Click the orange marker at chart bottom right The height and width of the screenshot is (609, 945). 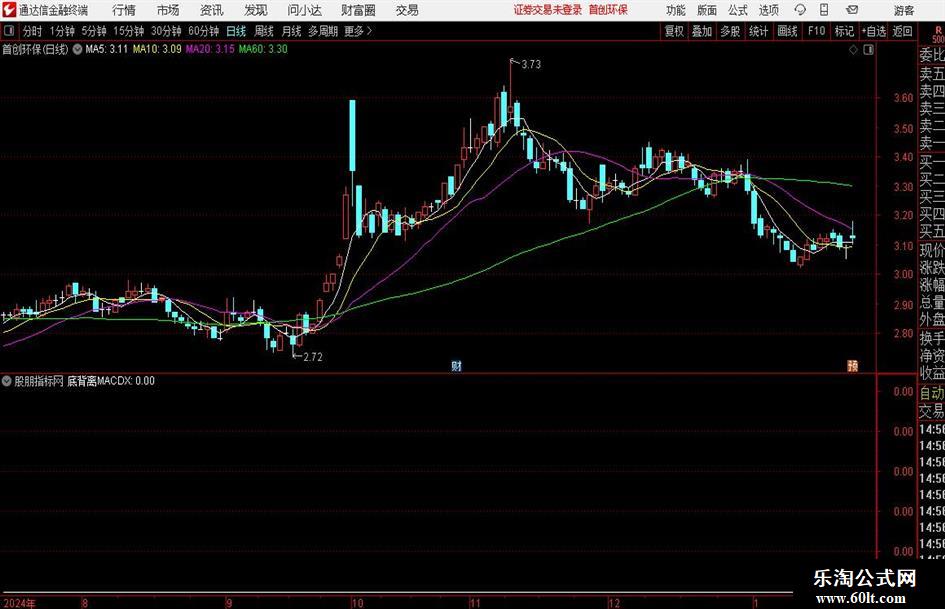pyautogui.click(x=853, y=366)
